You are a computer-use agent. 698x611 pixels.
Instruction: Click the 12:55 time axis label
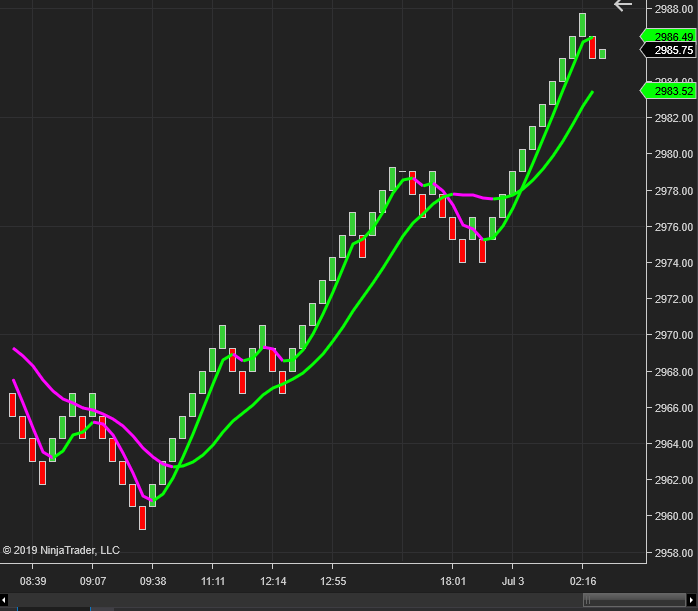(333, 581)
